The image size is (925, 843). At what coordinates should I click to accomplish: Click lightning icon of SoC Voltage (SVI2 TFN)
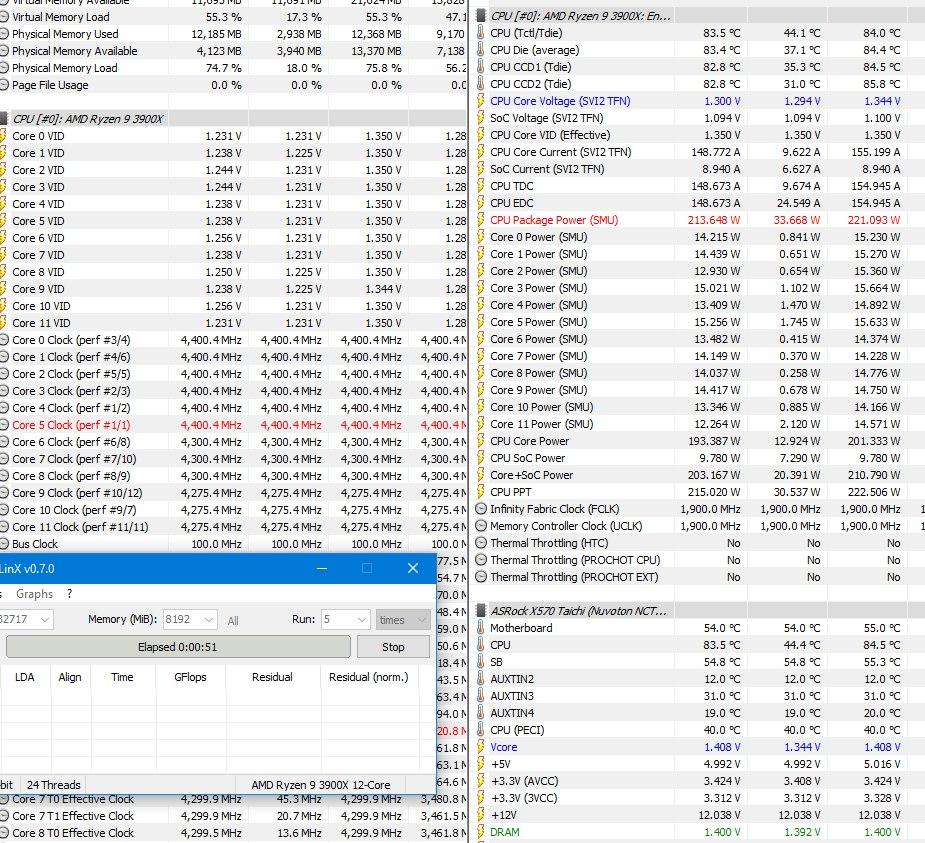(x=481, y=118)
